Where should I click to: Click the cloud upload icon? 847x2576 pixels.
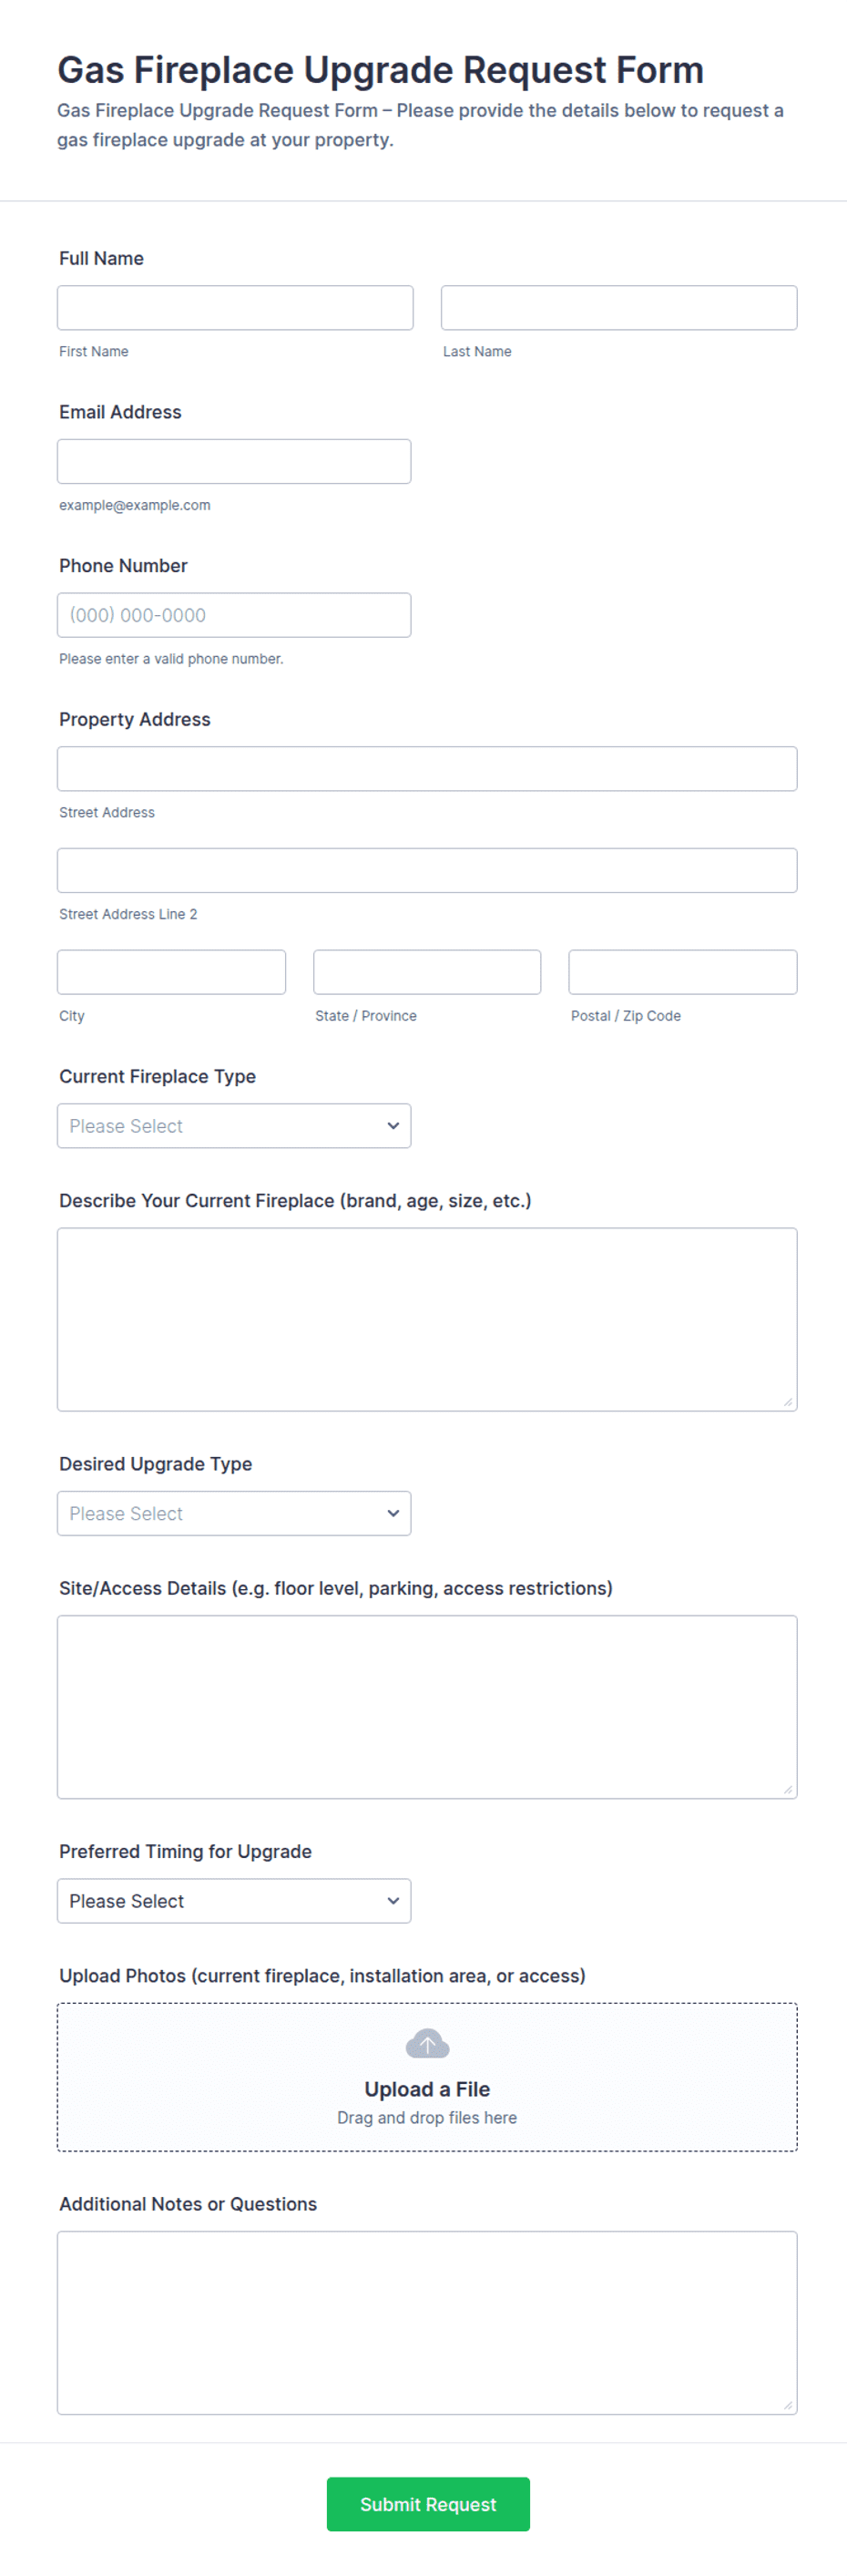pyautogui.click(x=427, y=2043)
